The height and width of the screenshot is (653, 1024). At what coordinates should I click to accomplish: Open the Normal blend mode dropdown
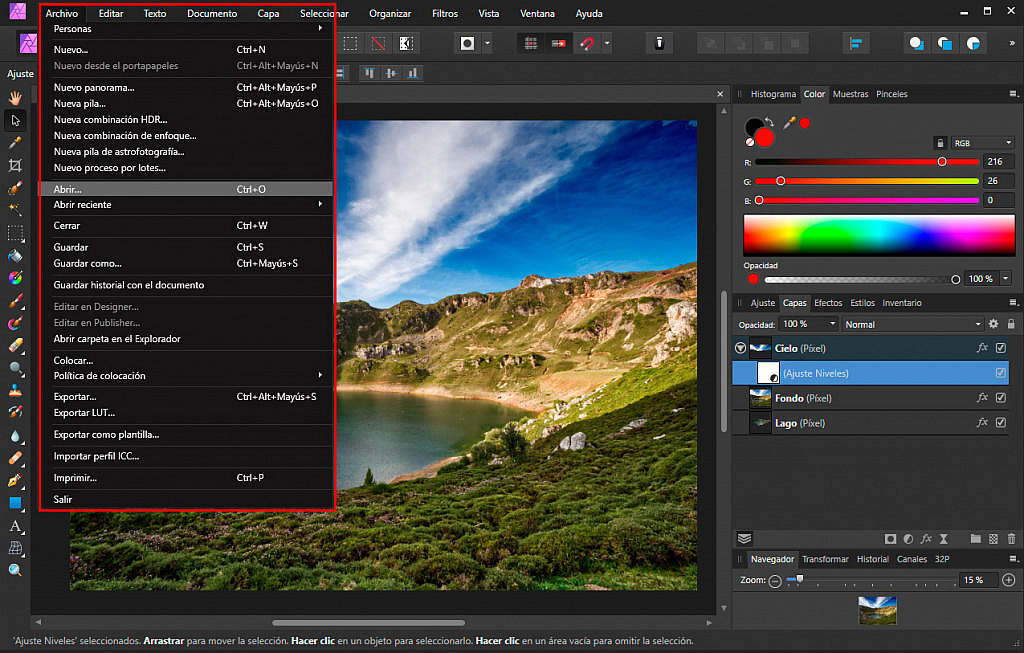coord(912,324)
